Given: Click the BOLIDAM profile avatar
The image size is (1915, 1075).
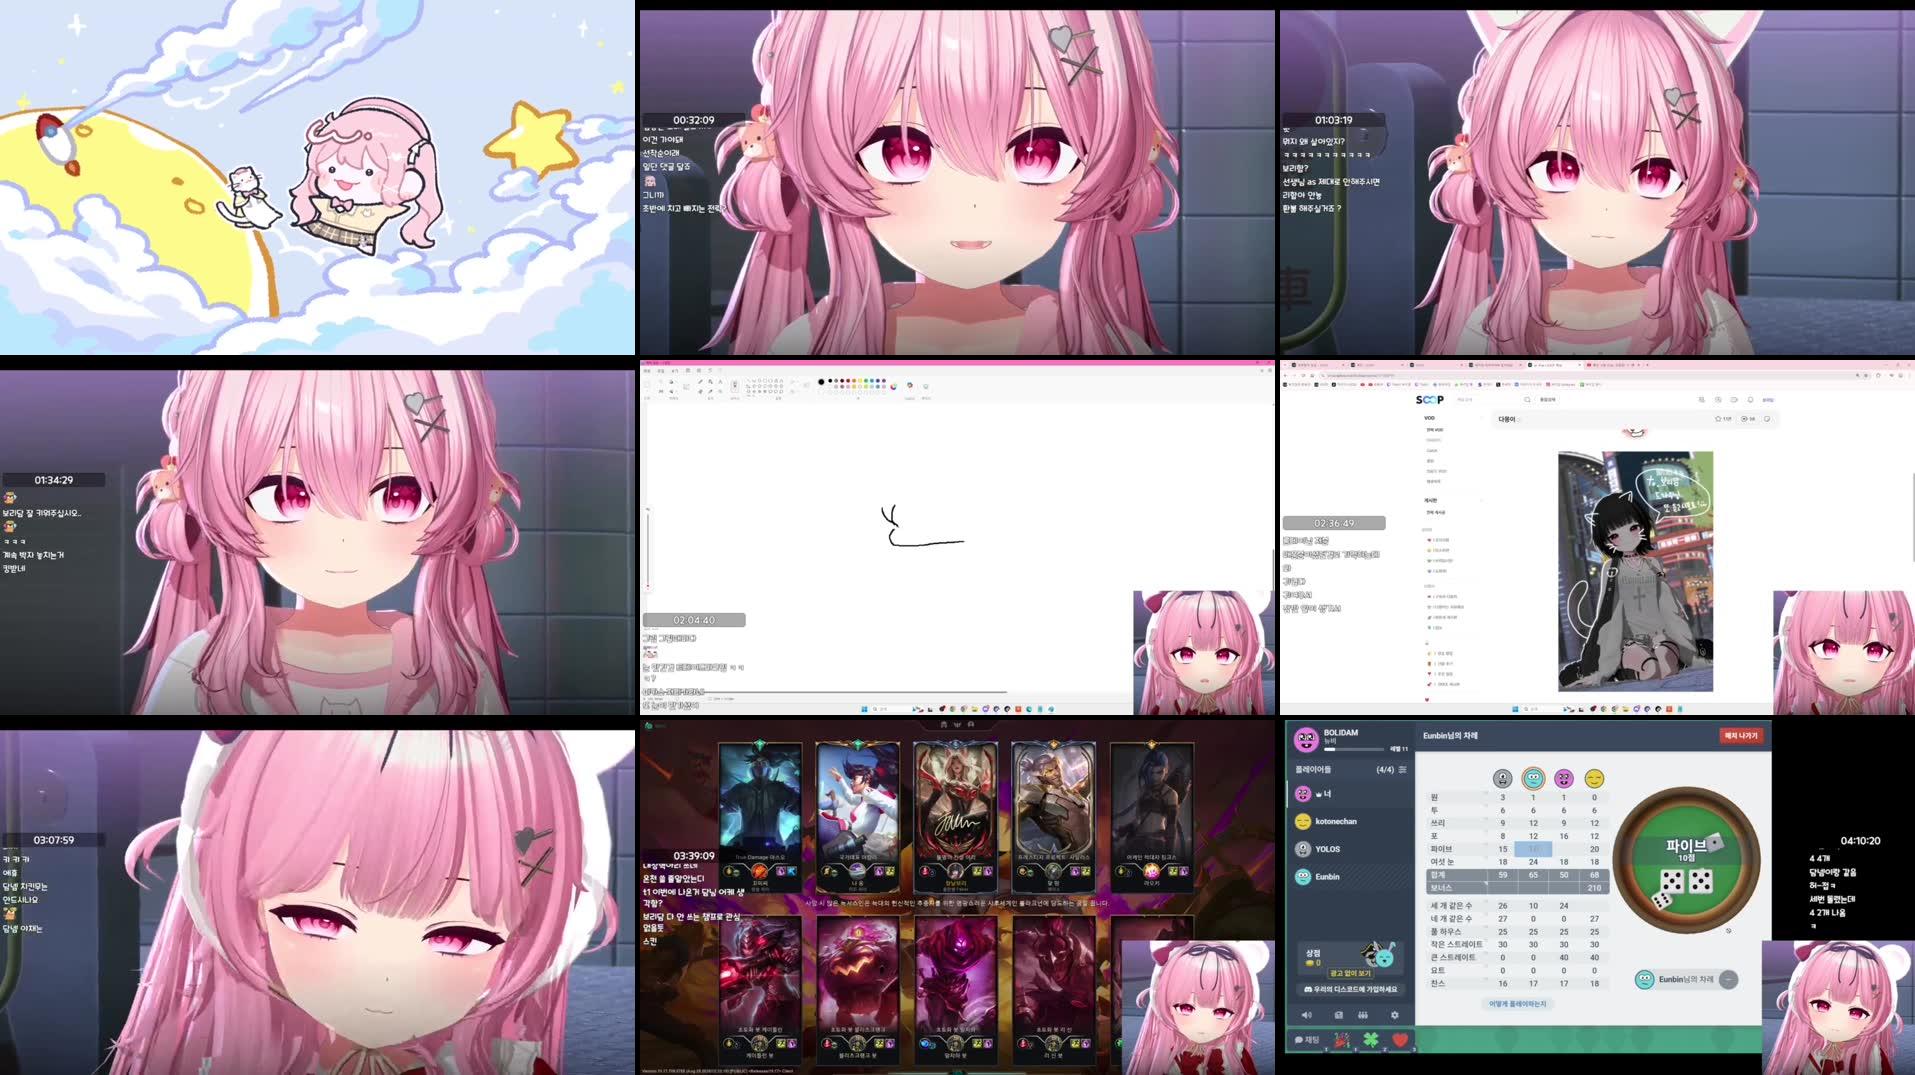Looking at the screenshot, I should (1306, 740).
